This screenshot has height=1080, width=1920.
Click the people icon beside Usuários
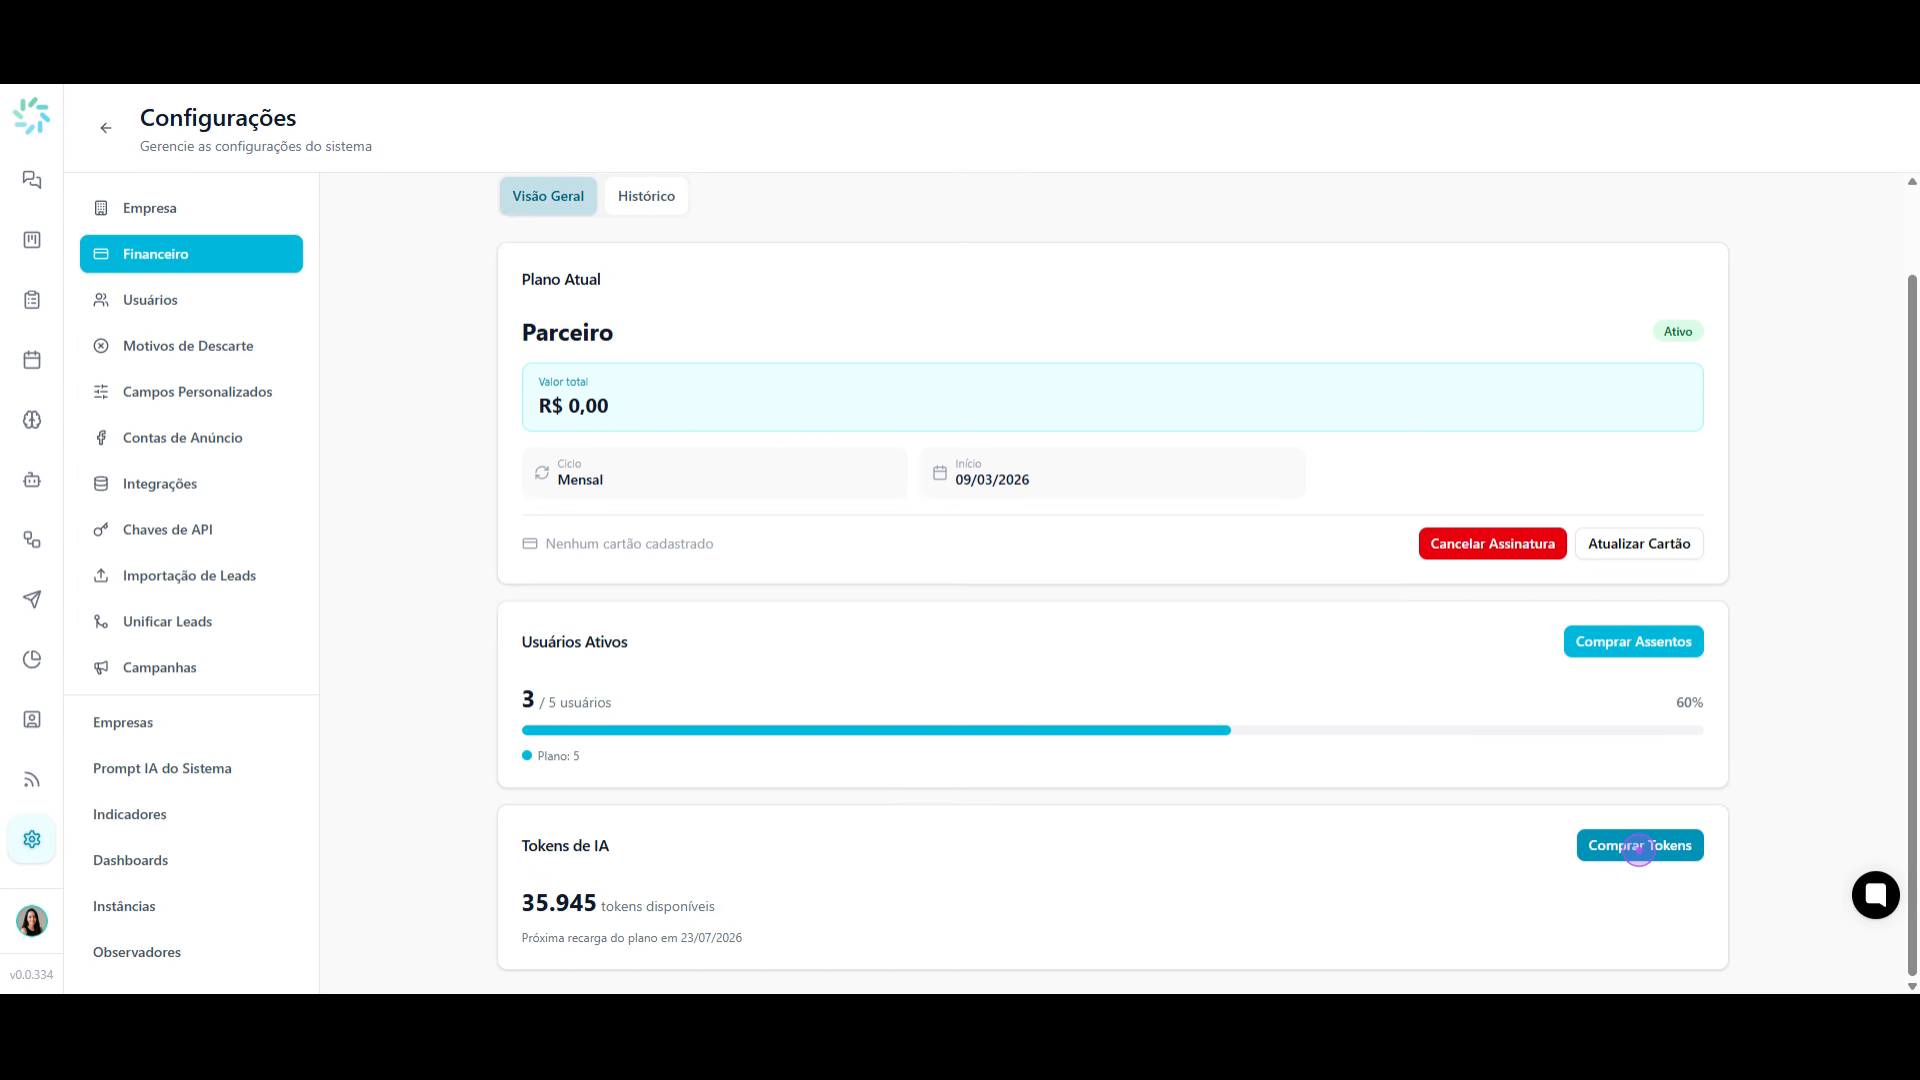pos(101,300)
